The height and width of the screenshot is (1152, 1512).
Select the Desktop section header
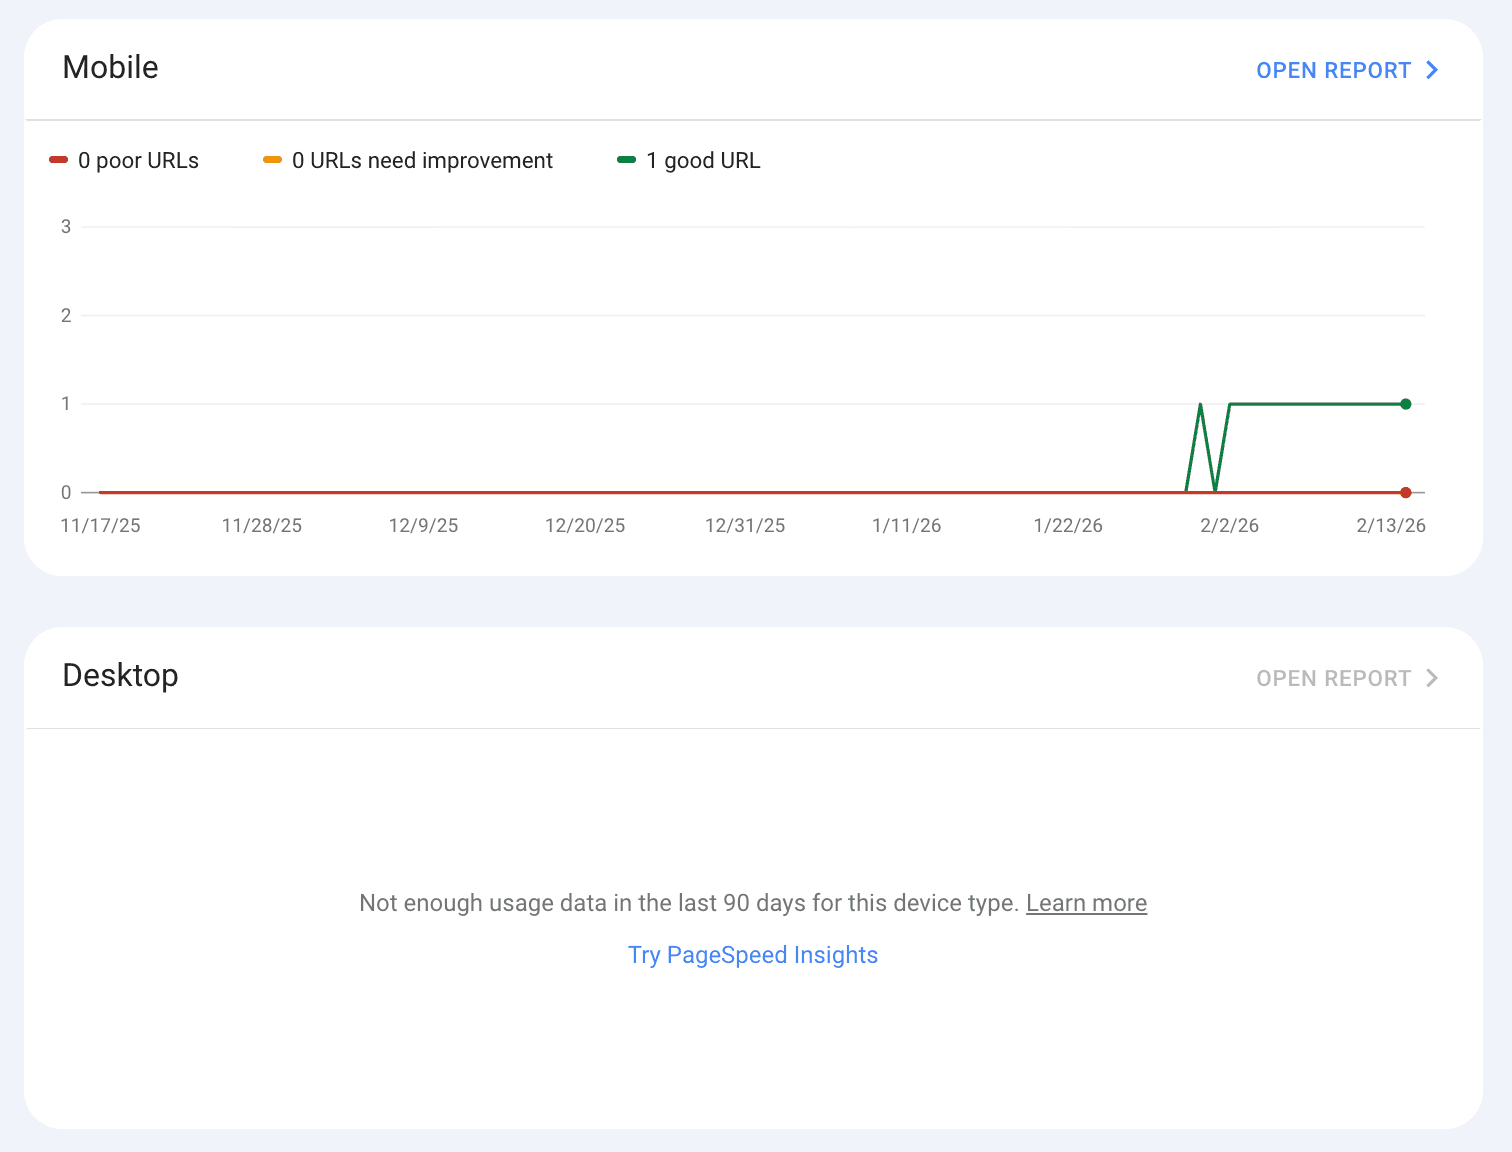click(120, 676)
